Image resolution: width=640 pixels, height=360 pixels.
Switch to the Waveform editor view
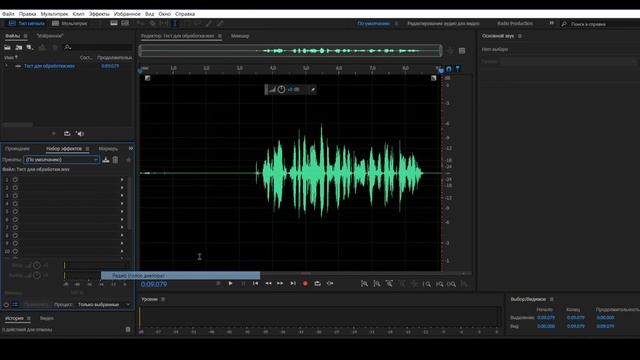(x=27, y=23)
